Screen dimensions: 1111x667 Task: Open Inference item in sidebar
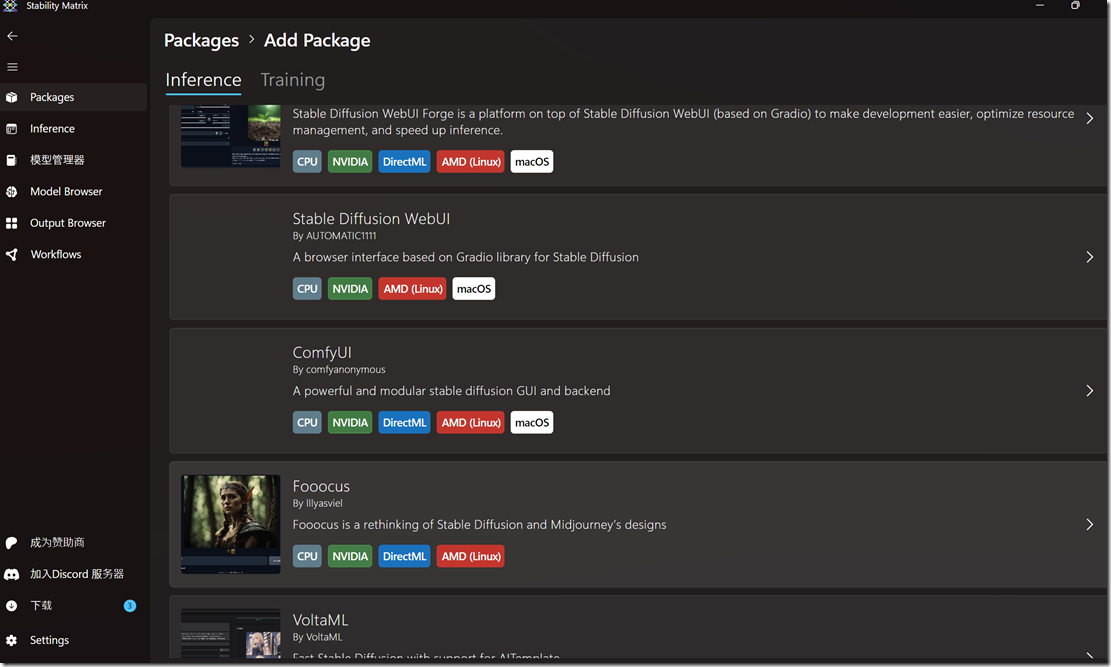(74, 128)
